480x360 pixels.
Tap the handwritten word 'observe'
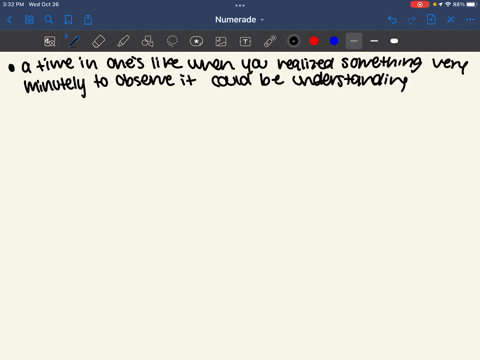pyautogui.click(x=145, y=80)
